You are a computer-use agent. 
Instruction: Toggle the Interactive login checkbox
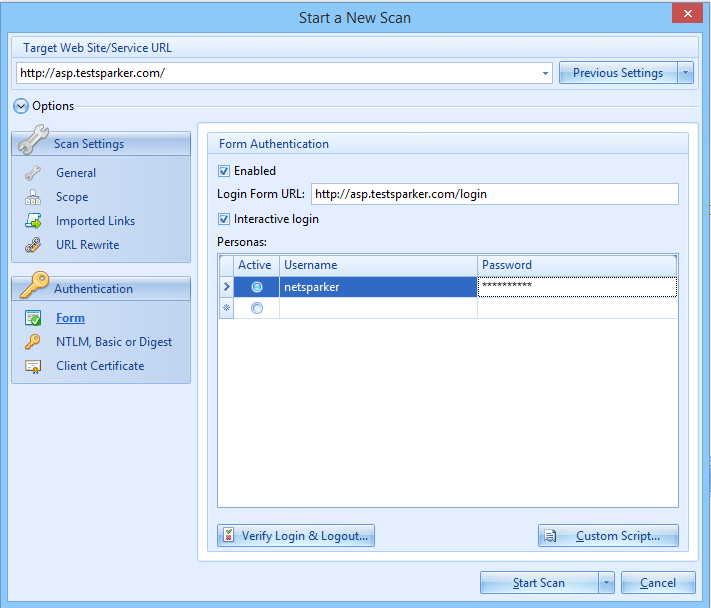(224, 219)
